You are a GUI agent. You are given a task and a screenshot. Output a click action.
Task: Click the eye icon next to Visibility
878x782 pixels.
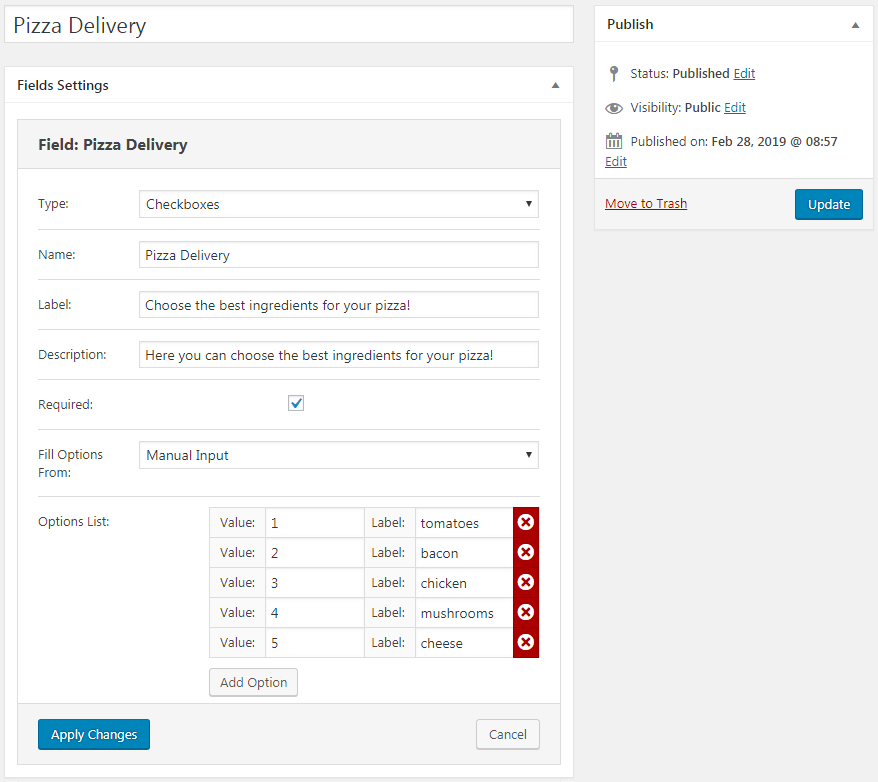[x=614, y=108]
